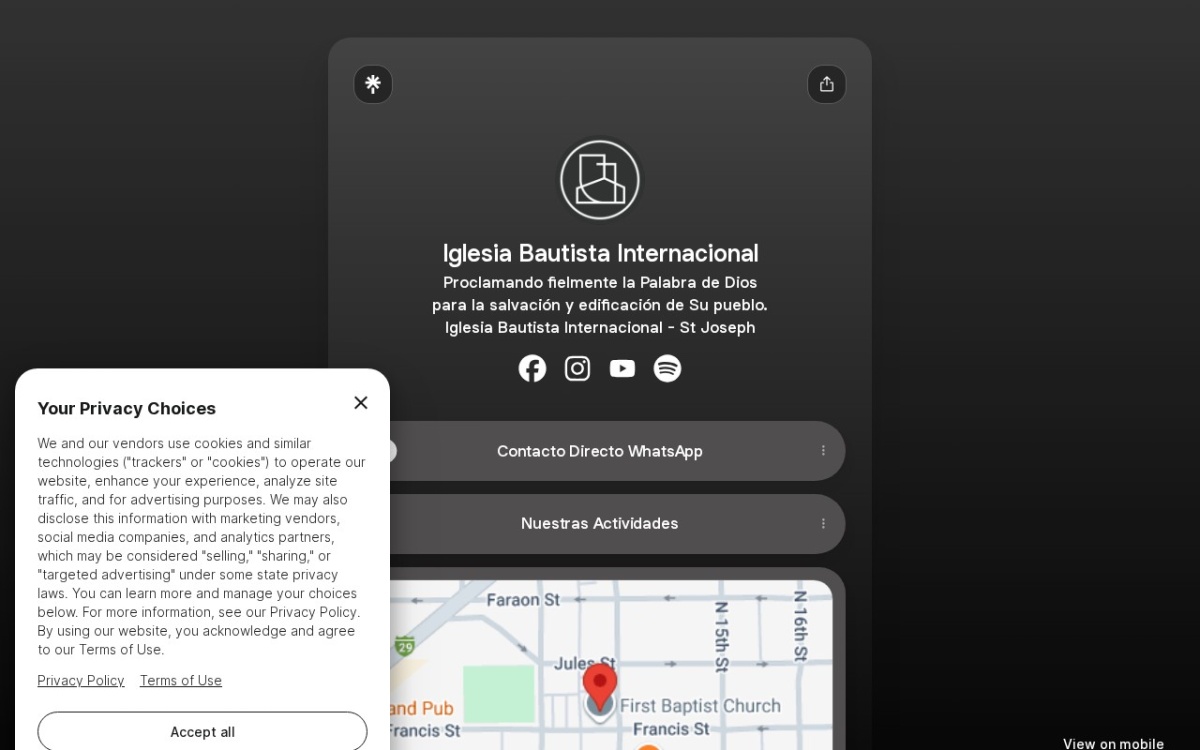Click the Linktree asterisk logo icon
1200x750 pixels.
click(373, 84)
